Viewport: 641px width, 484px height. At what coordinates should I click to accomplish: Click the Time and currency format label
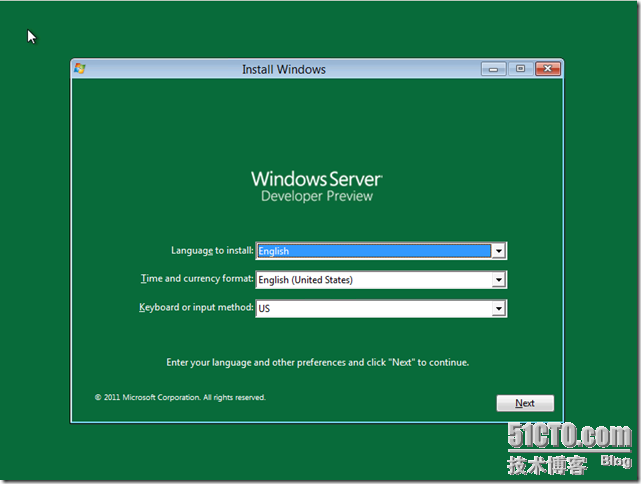(197, 278)
